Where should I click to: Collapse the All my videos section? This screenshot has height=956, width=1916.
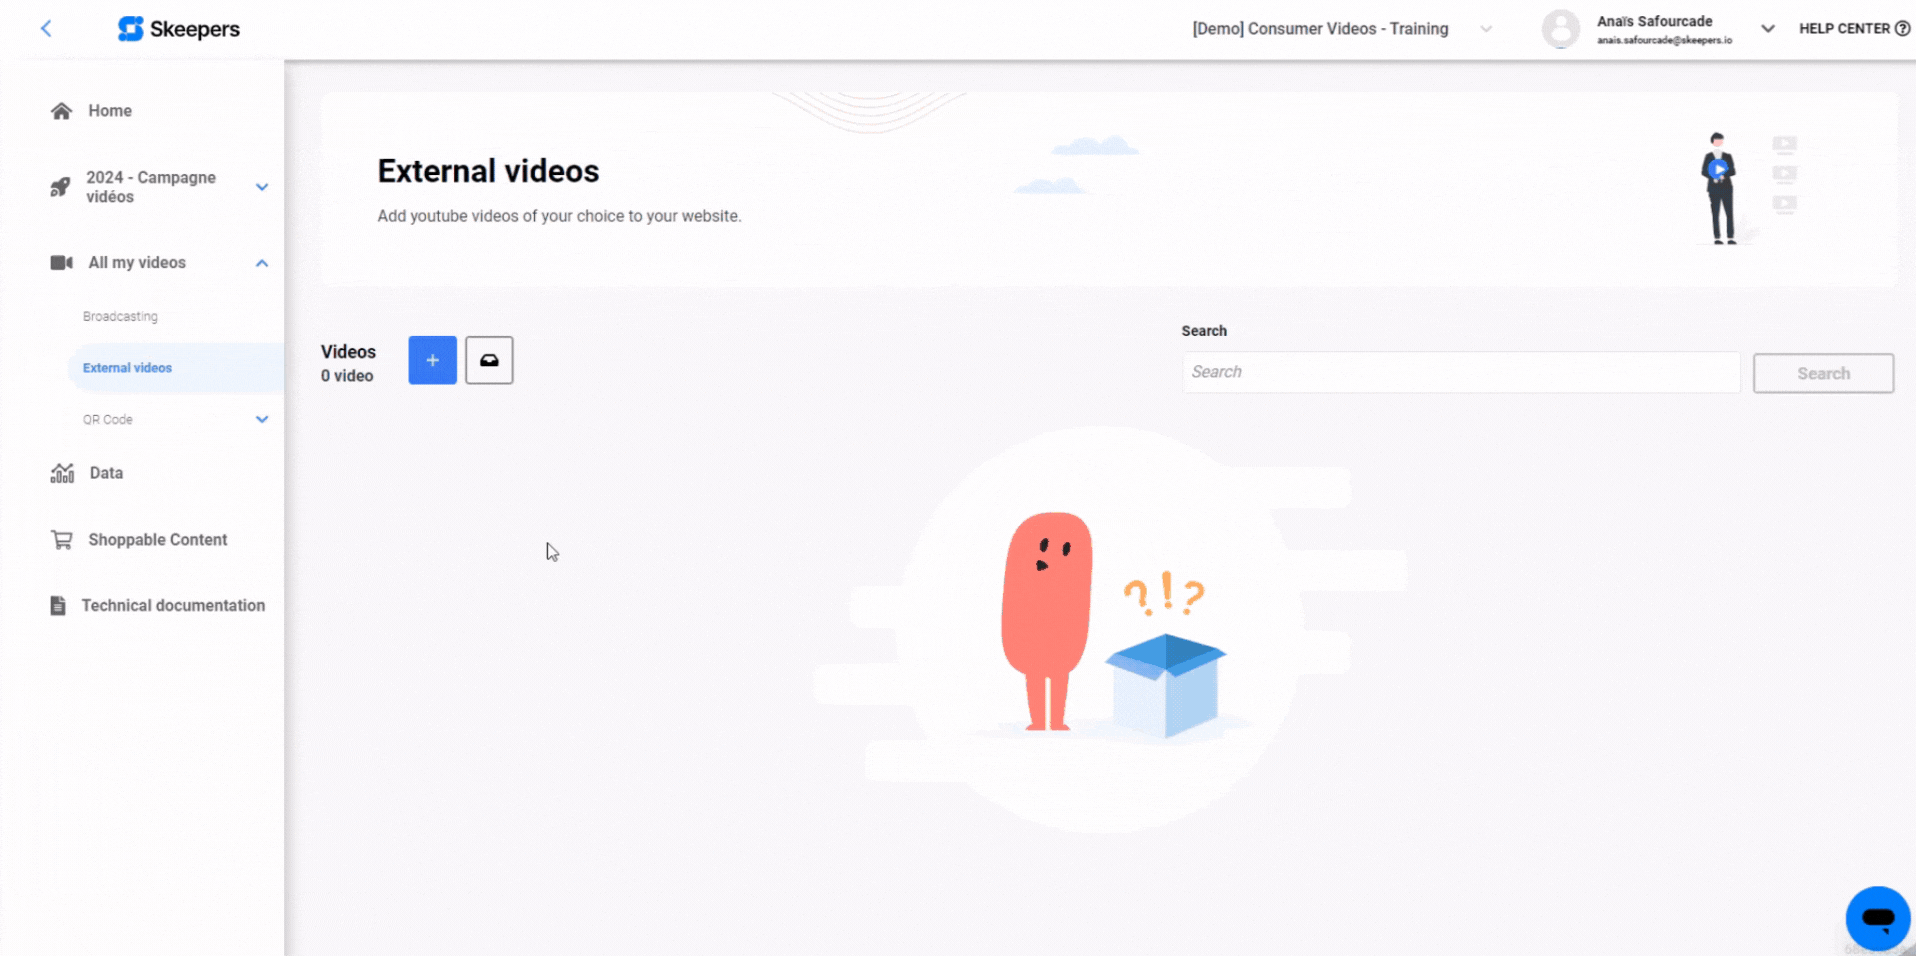pos(261,262)
